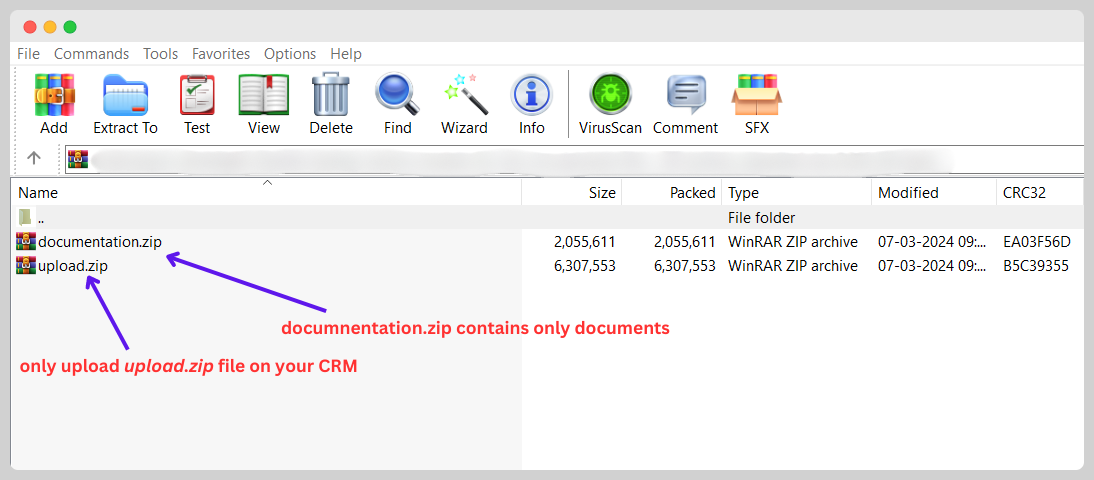1094x480 pixels.
Task: Open the Find magnifier tool
Action: [397, 96]
